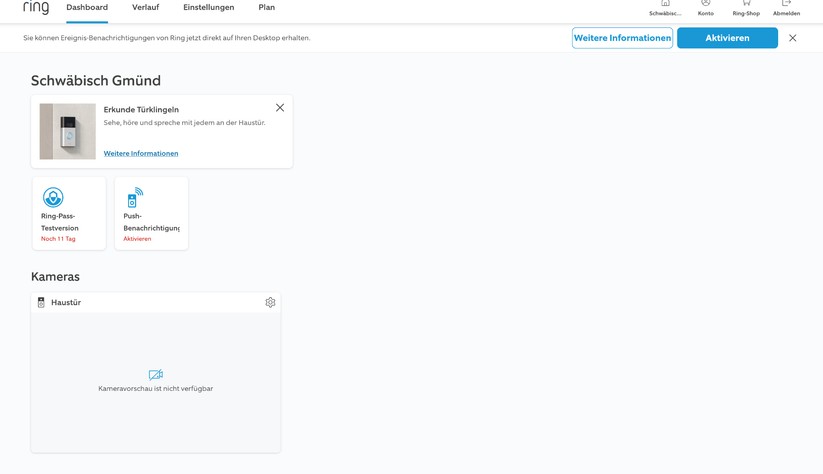
Task: Click the camera unavailable icon
Action: tap(156, 375)
